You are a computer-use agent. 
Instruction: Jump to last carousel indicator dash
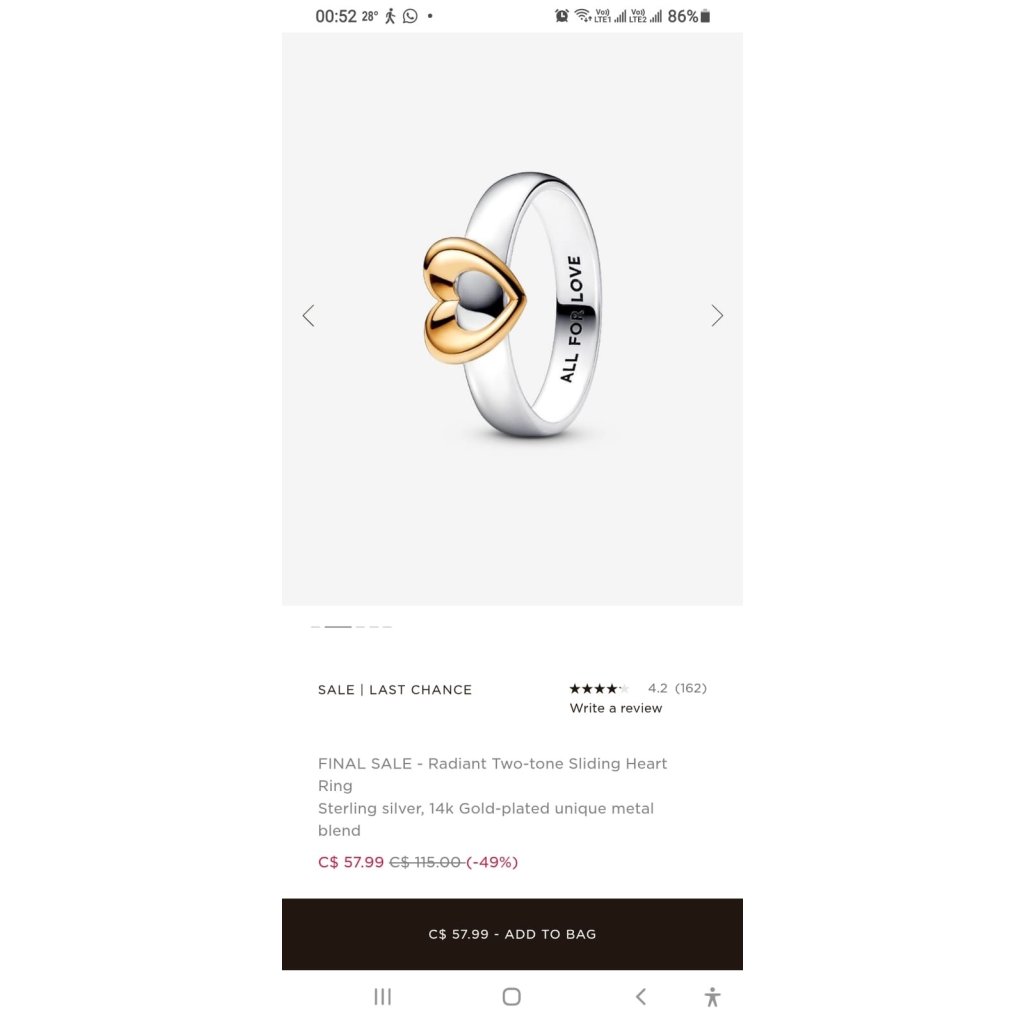click(x=387, y=627)
